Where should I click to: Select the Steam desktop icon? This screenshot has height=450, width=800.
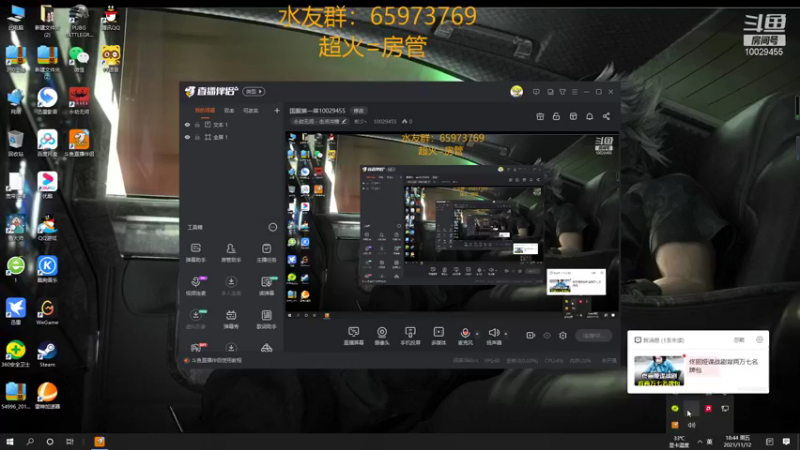(x=47, y=354)
